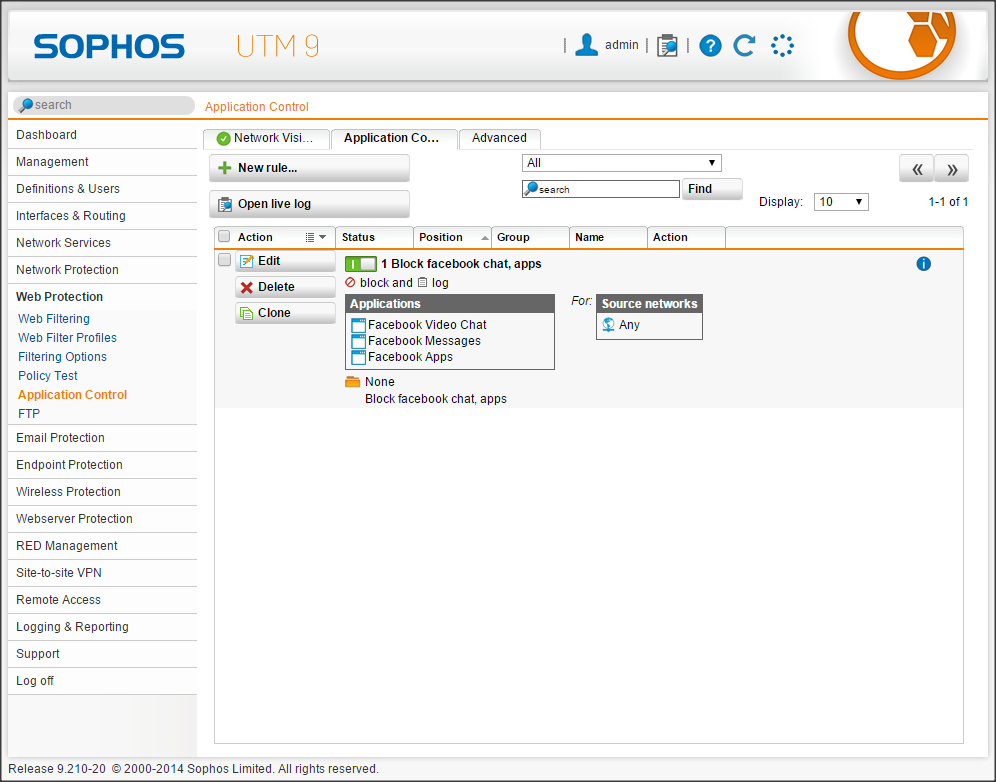Click the blue info icon on rule

pyautogui.click(x=923, y=264)
